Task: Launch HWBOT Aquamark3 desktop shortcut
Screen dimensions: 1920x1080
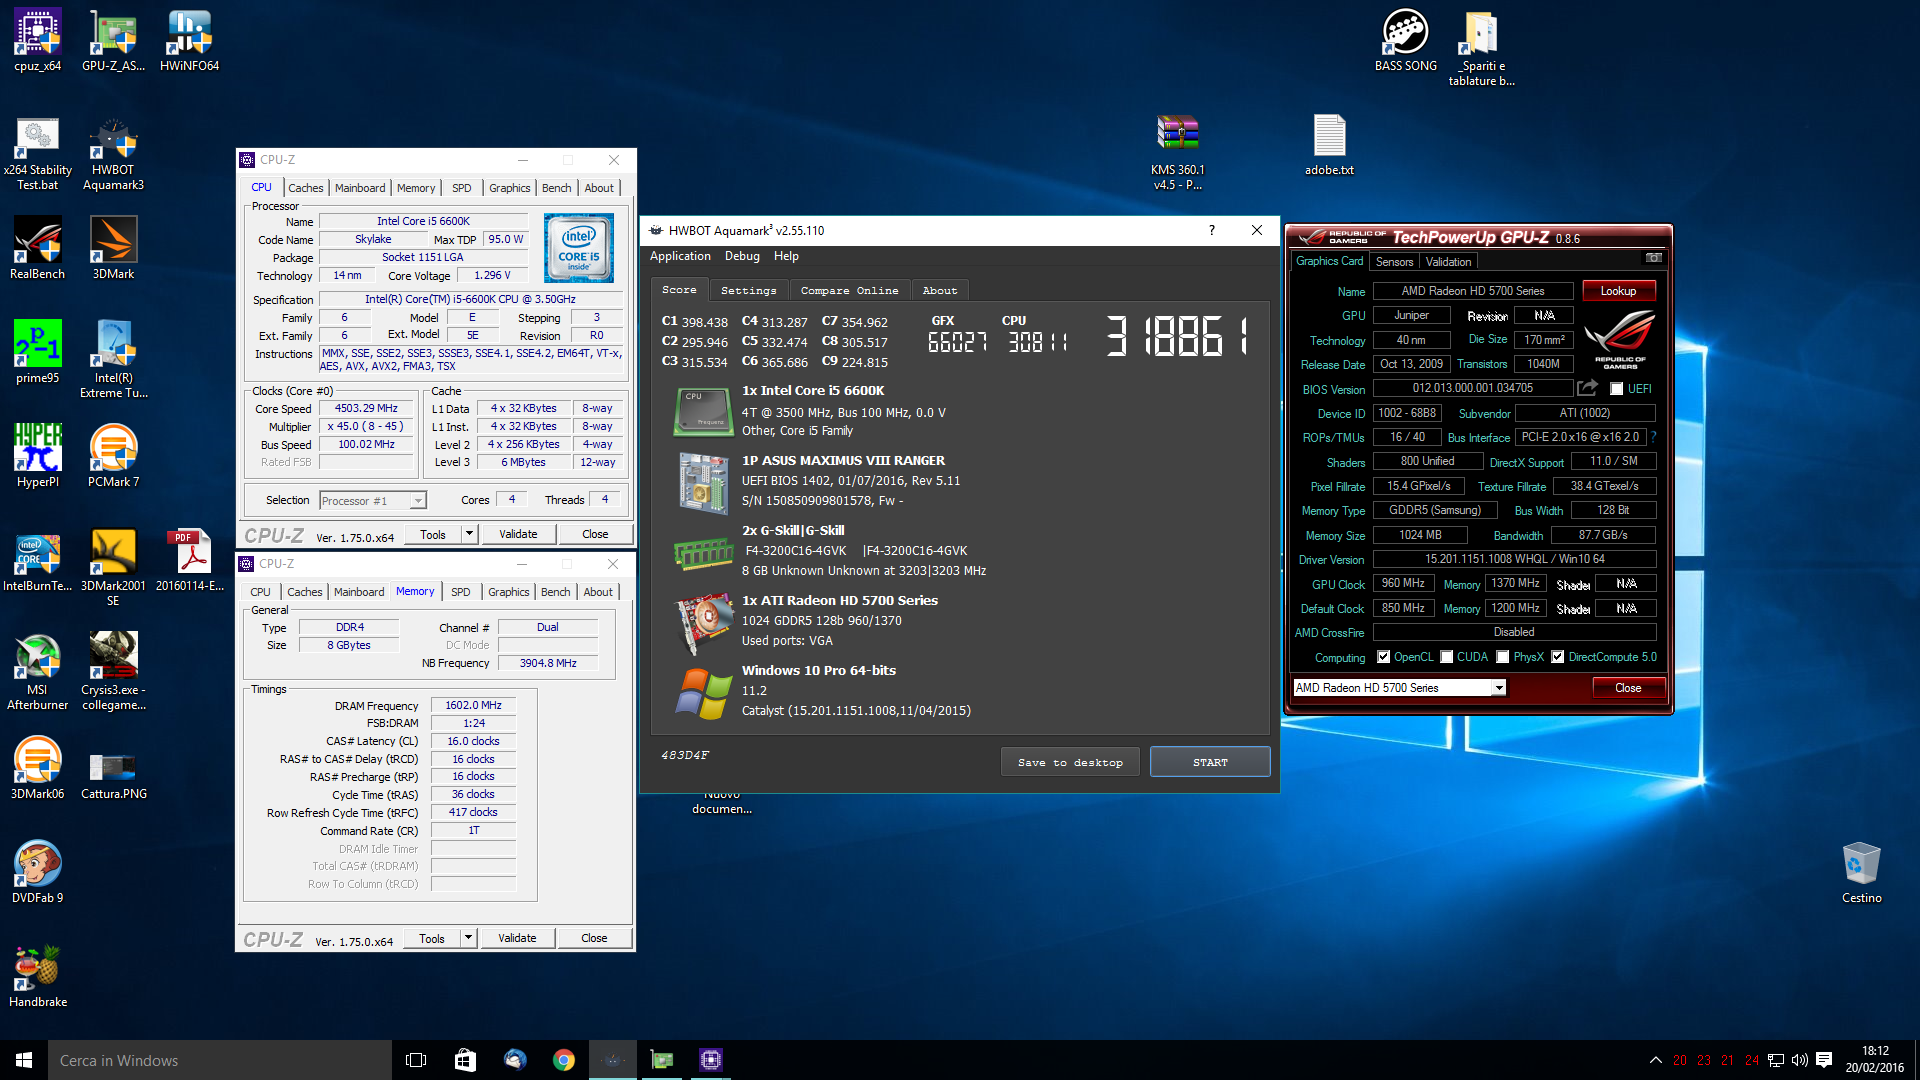Action: point(113,153)
